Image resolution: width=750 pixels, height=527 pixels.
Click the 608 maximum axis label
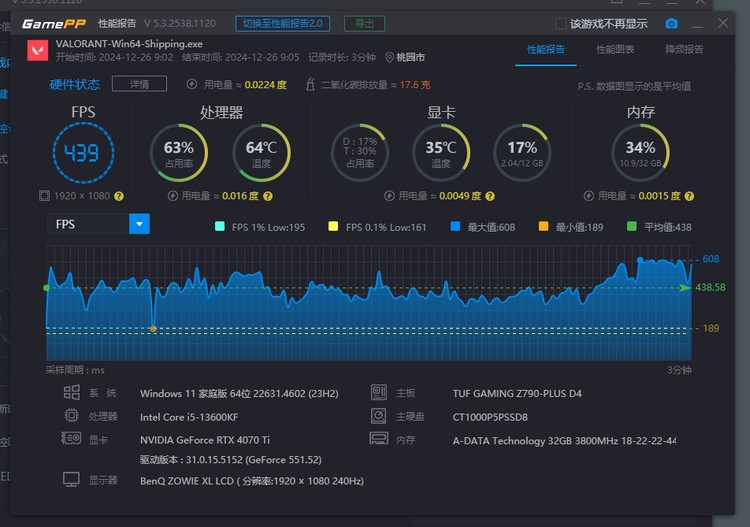710,259
